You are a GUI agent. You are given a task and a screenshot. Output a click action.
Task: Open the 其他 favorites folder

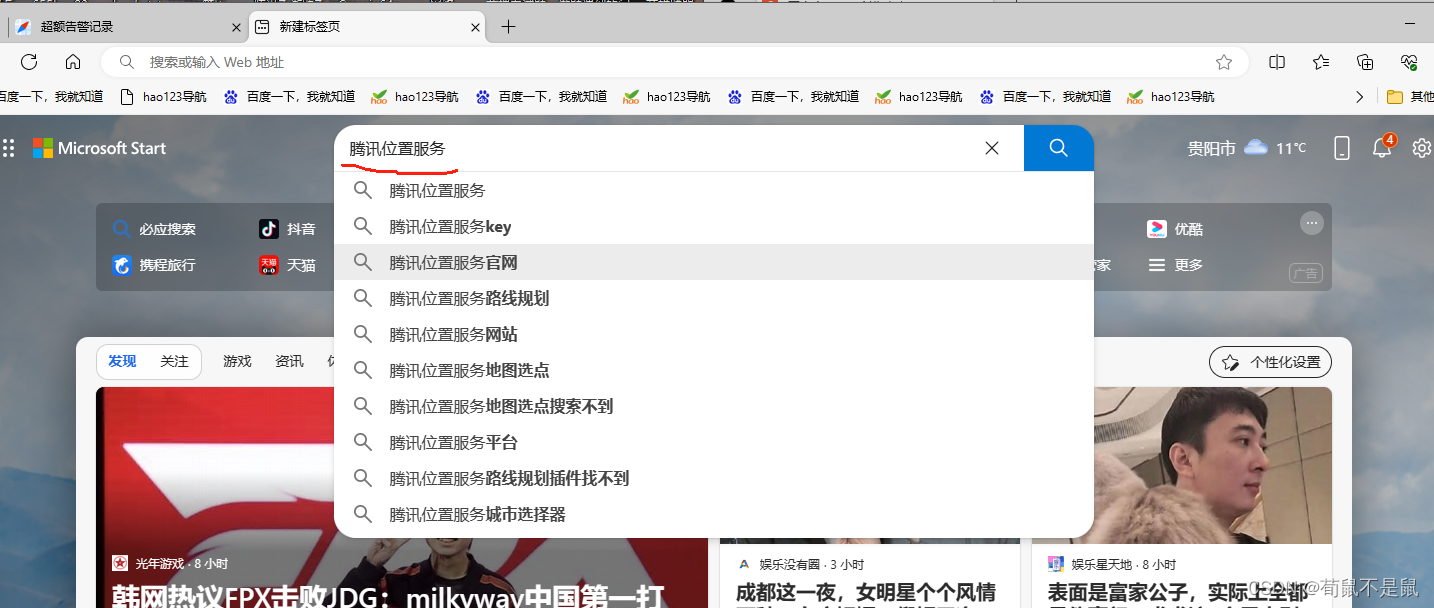(1410, 97)
